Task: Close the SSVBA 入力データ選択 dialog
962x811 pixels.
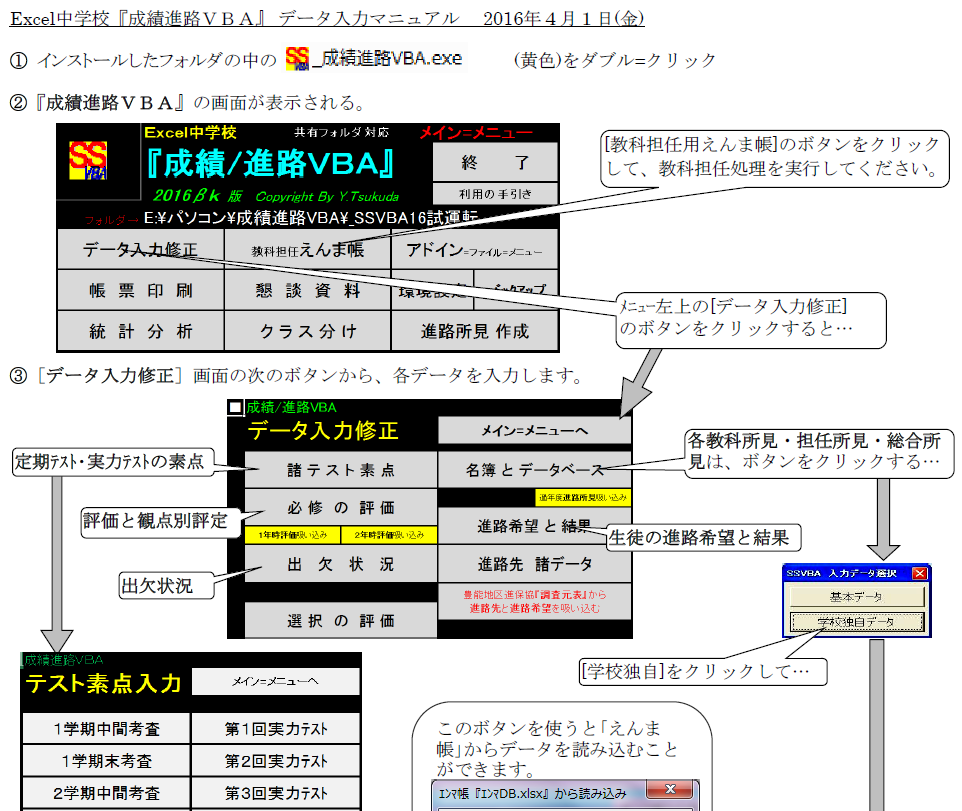Action: point(919,573)
